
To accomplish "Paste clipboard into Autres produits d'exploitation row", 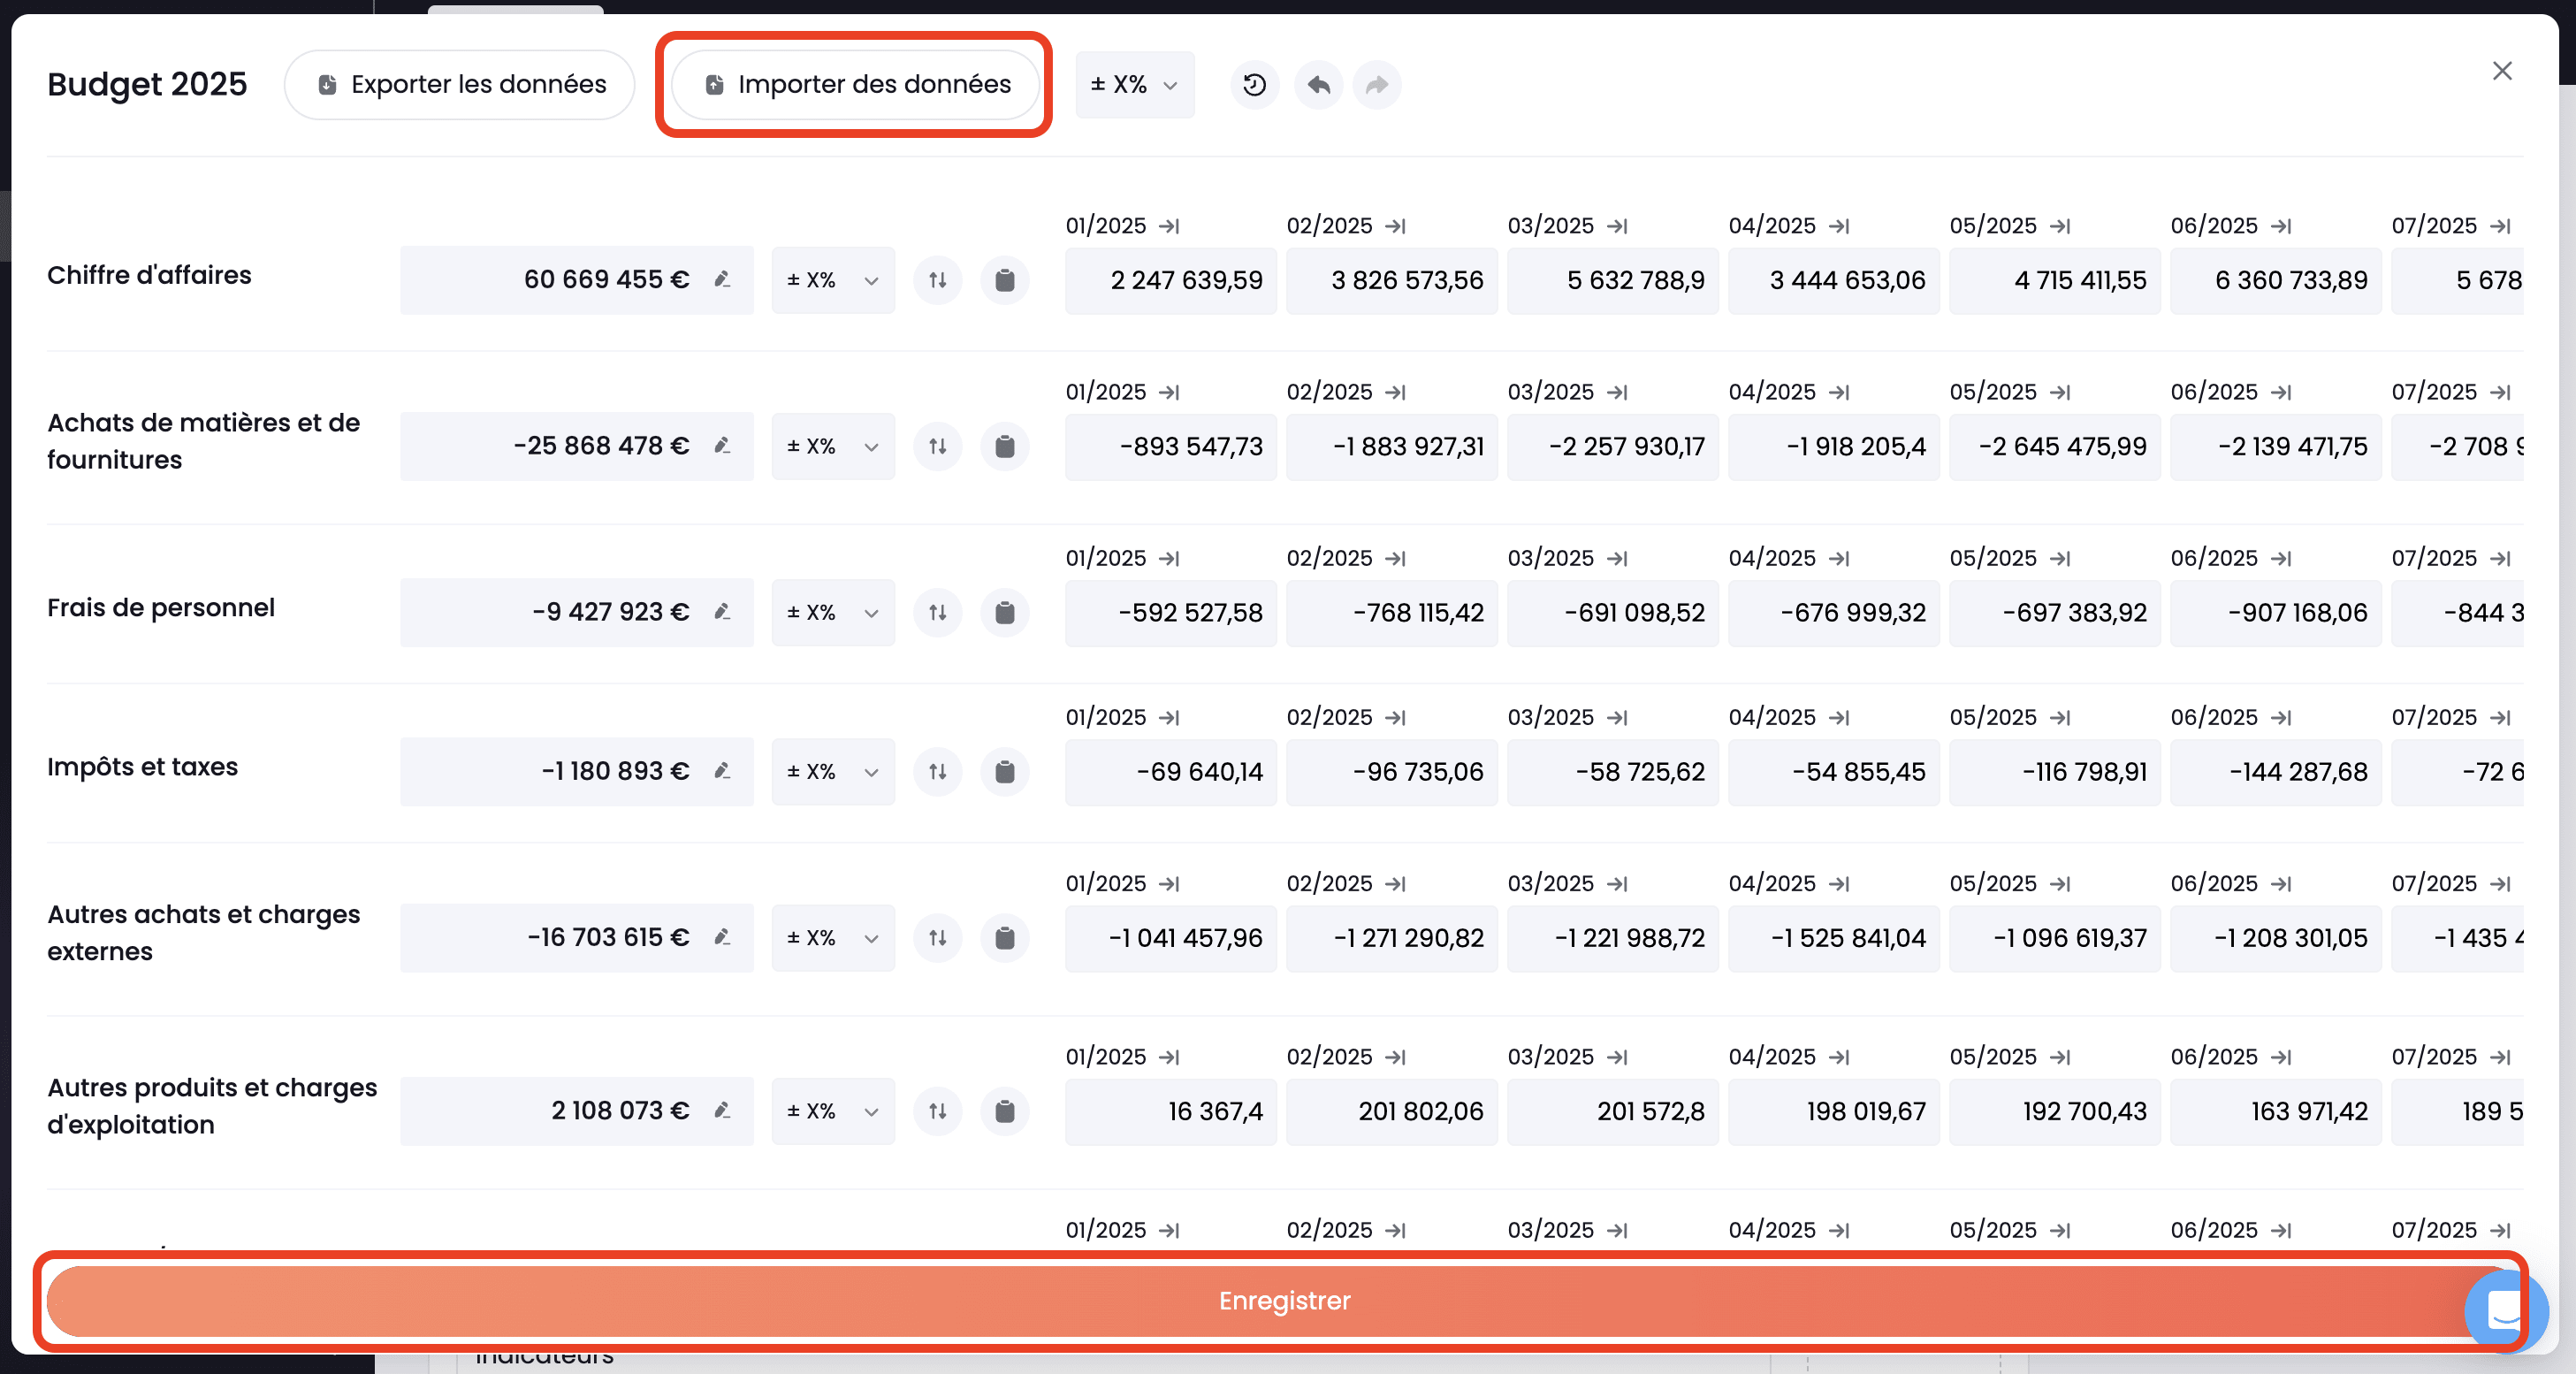I will [1004, 1111].
